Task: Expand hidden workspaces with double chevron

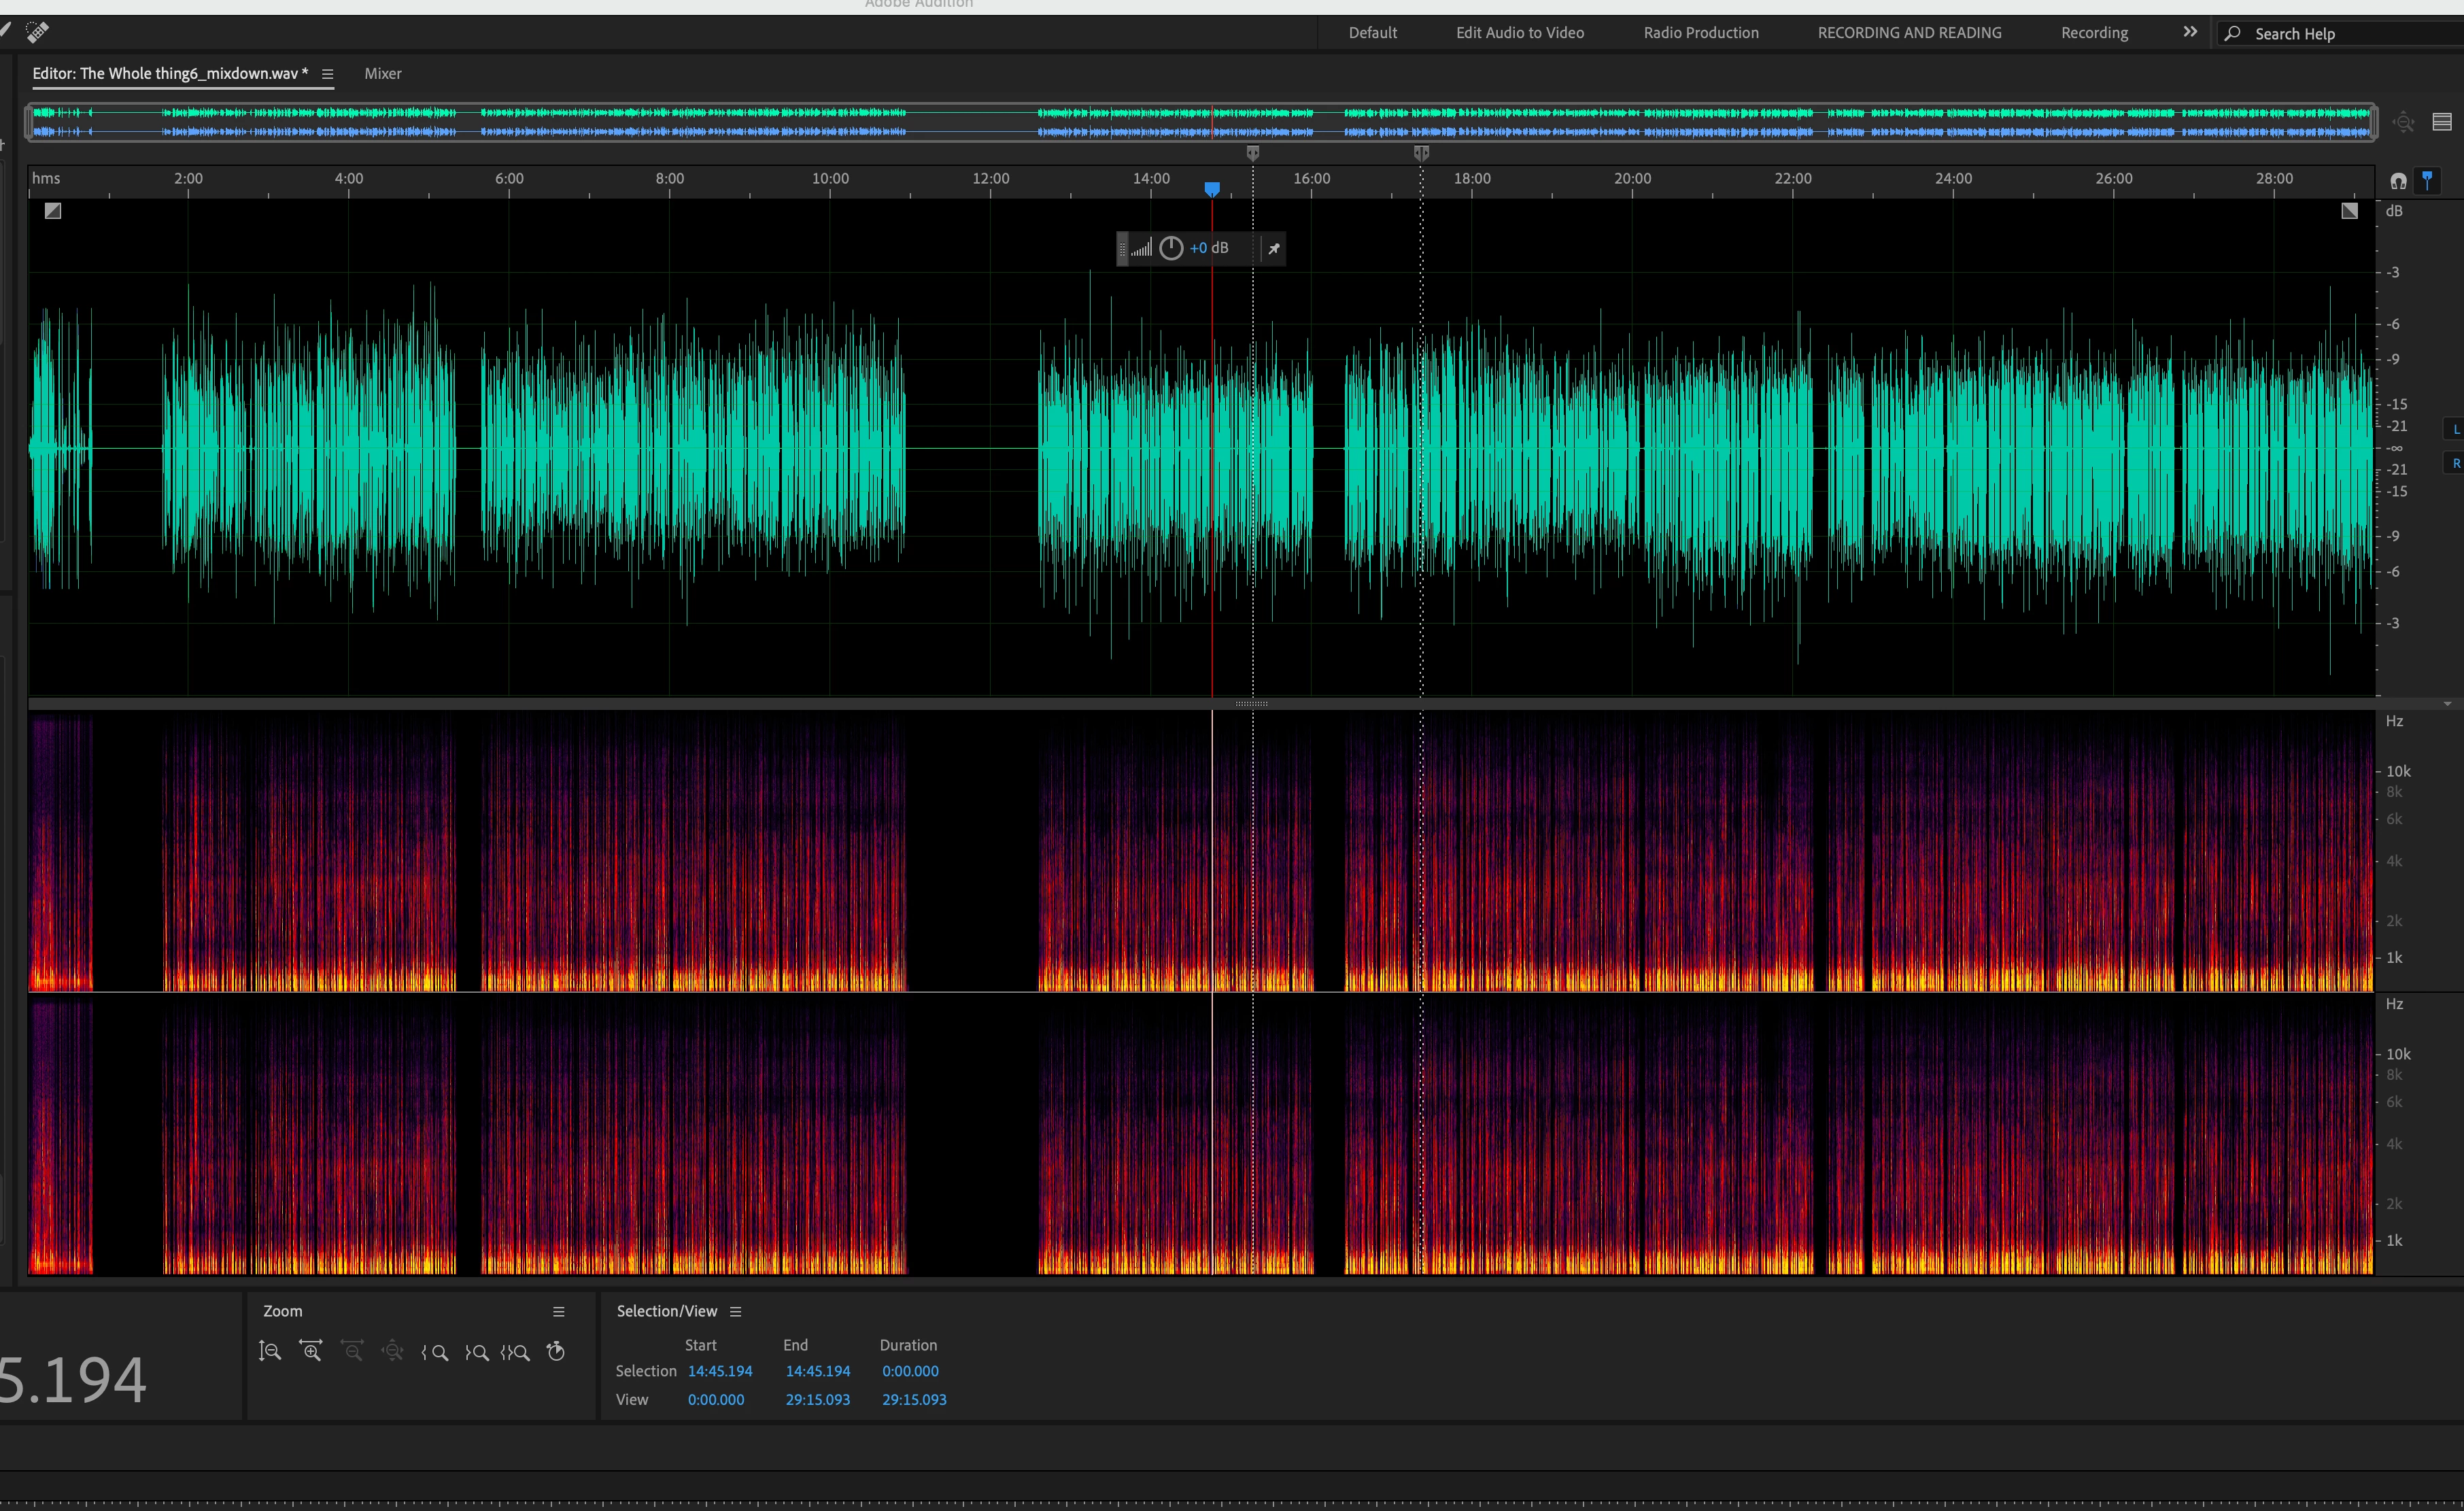Action: point(2190,32)
